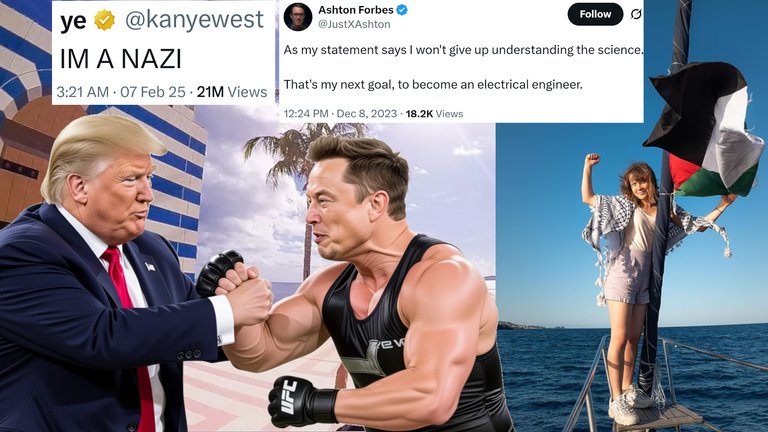Click the Follow button on the tweet
This screenshot has height=432, width=768.
click(595, 14)
